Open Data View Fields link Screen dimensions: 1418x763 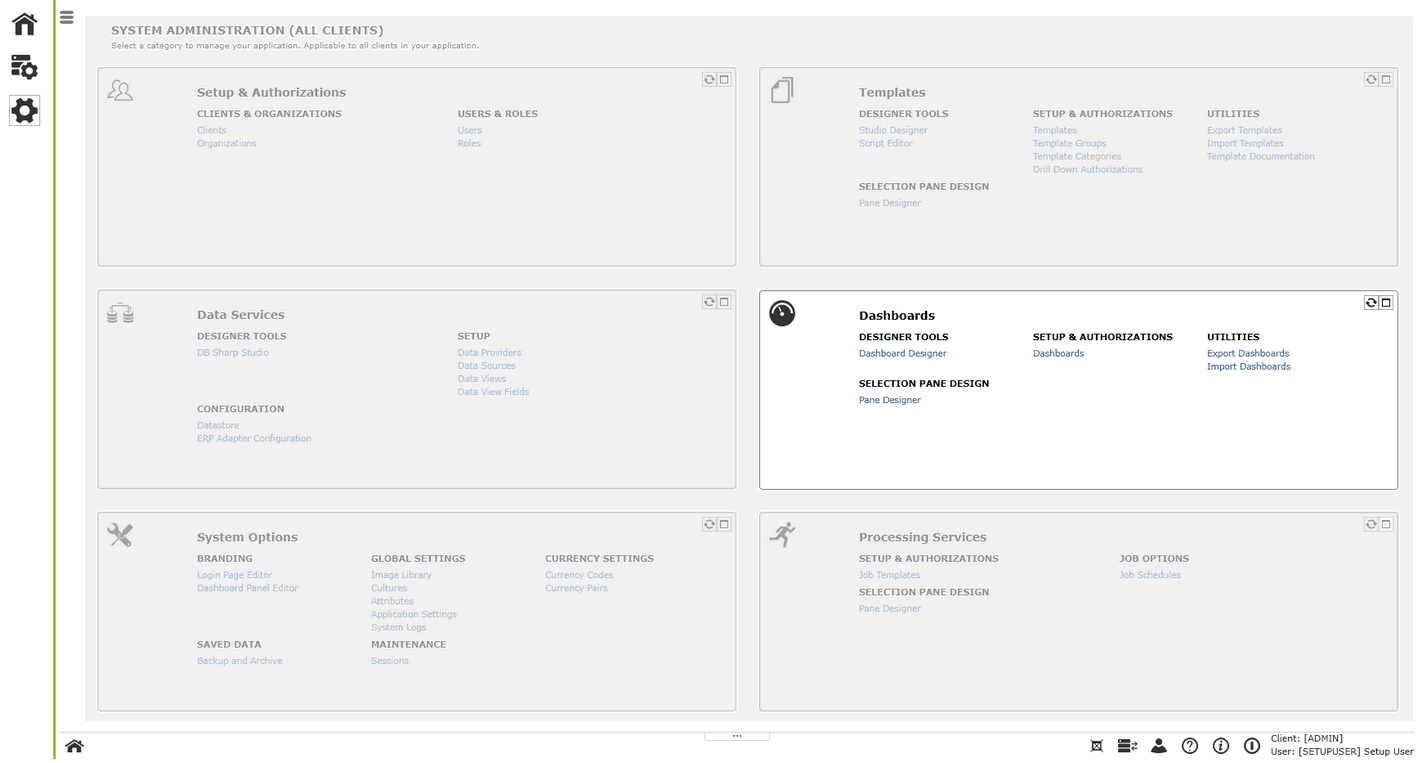[493, 391]
